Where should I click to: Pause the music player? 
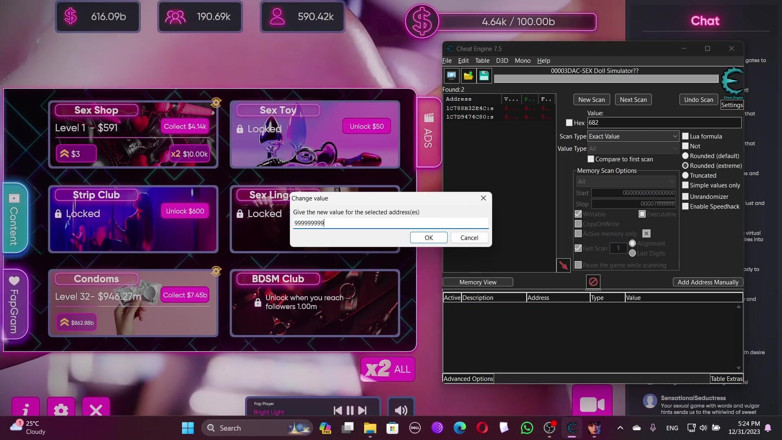coord(350,410)
